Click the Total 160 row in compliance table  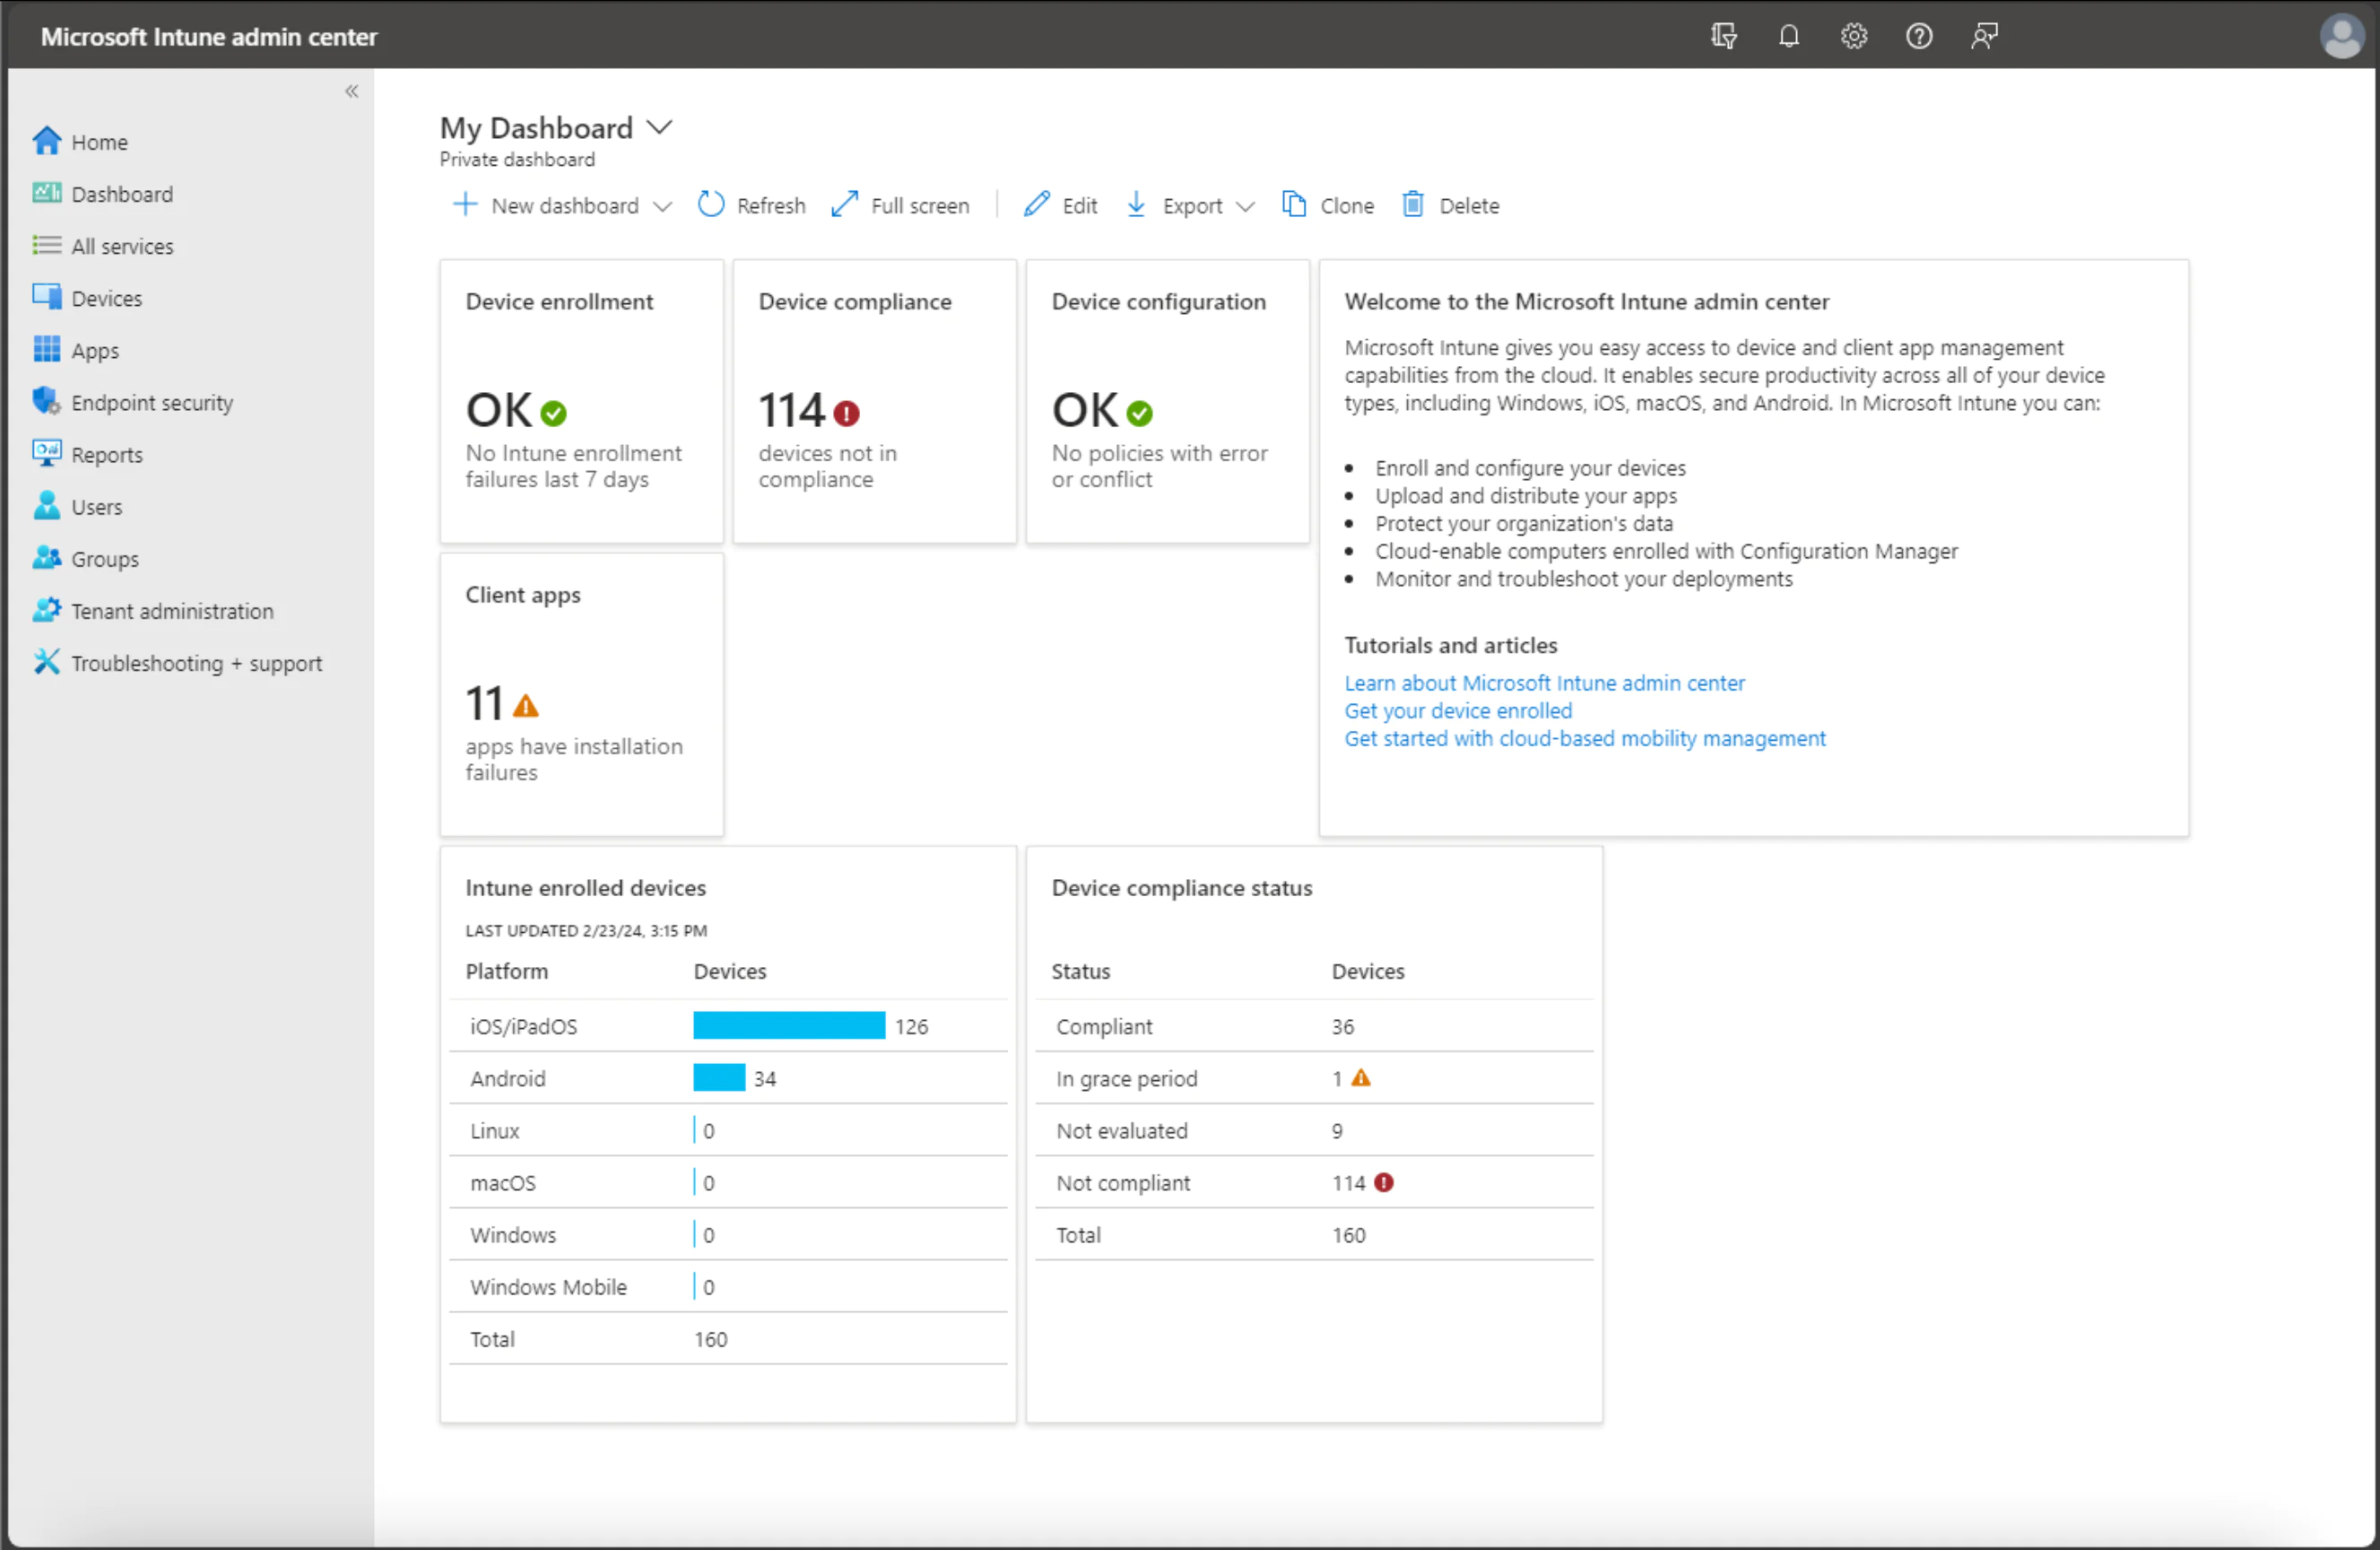click(x=1314, y=1234)
